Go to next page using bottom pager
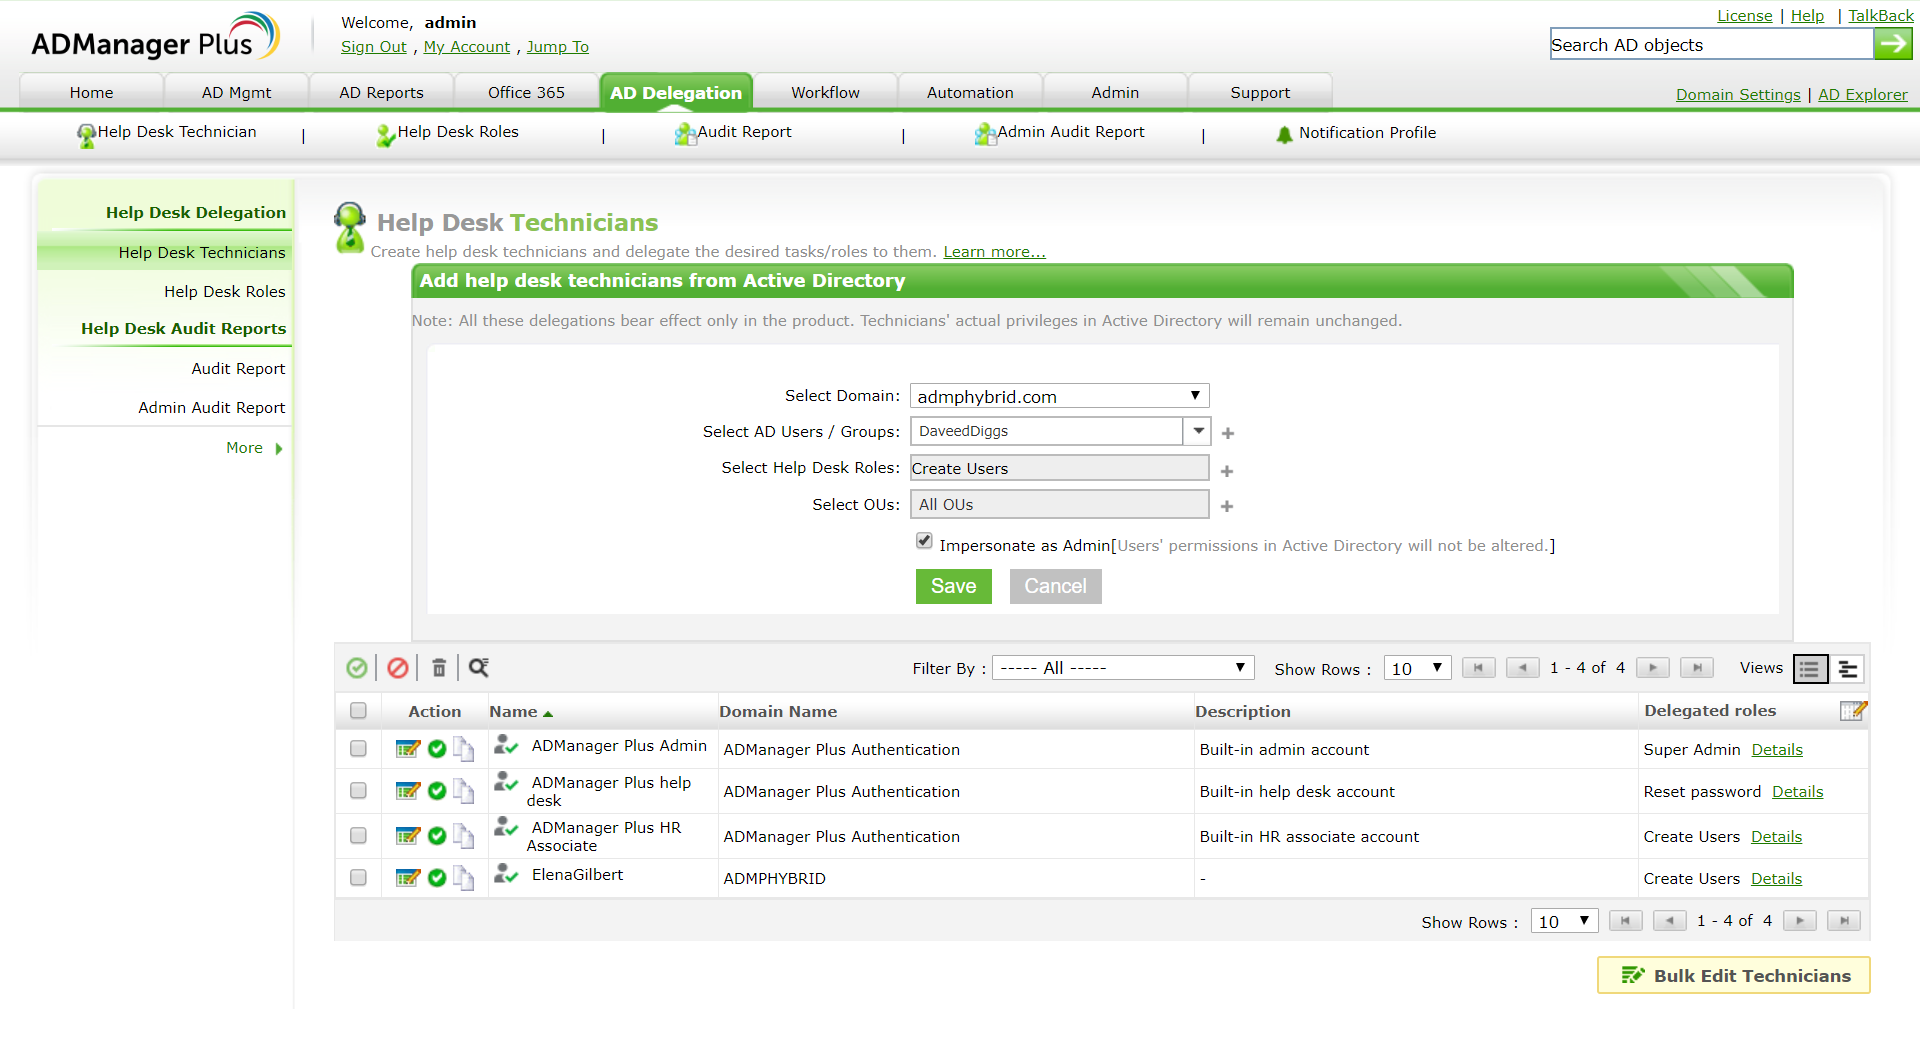Screen dimensions: 1920x1063 tap(1800, 921)
